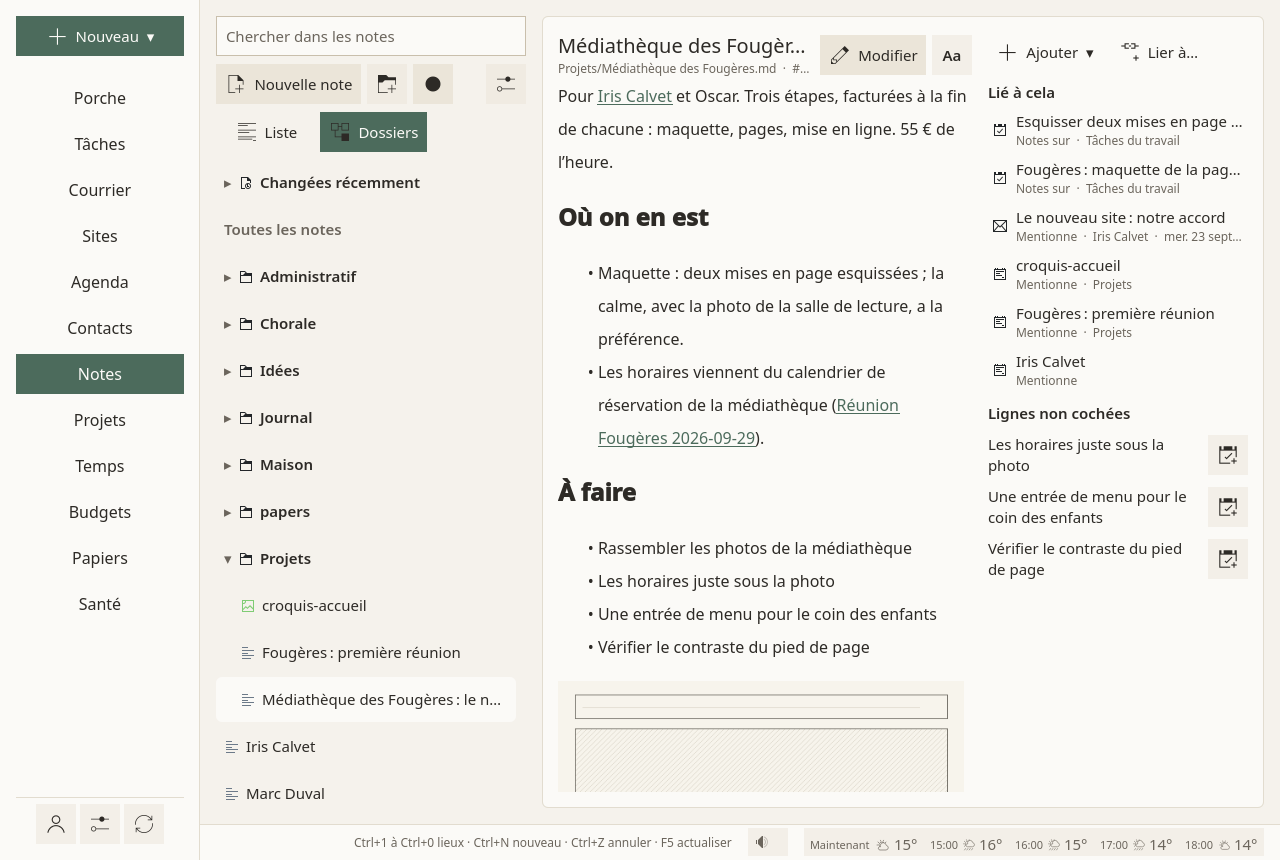1280x860 pixels.
Task: Switch to Dossiers view
Action: [x=373, y=132]
